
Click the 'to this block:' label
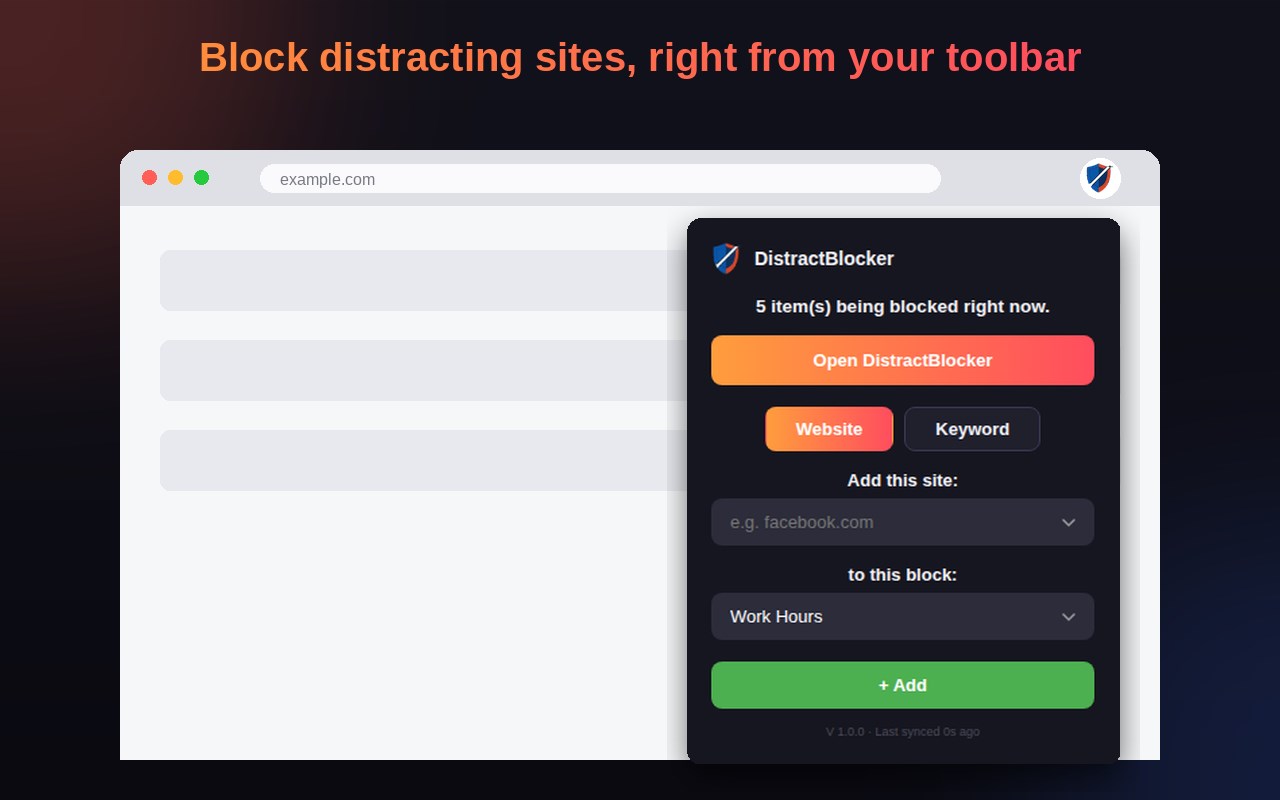(x=902, y=574)
